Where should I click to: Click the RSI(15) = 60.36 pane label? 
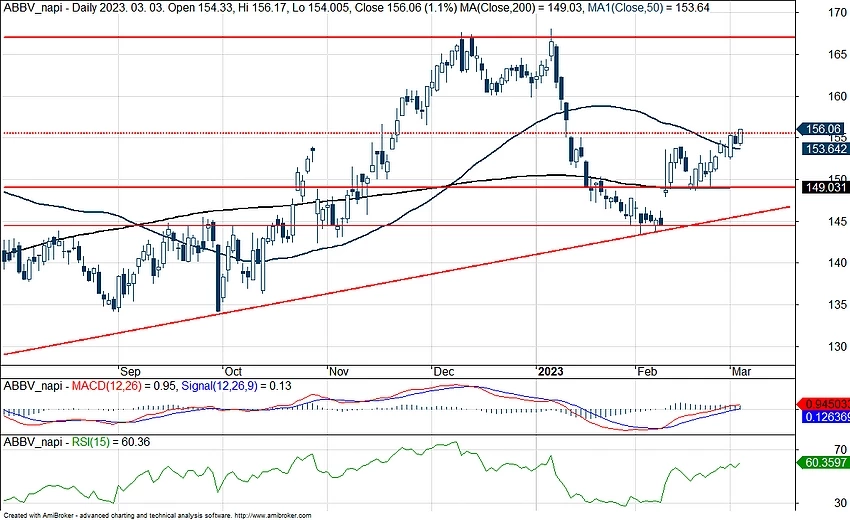pos(111,442)
